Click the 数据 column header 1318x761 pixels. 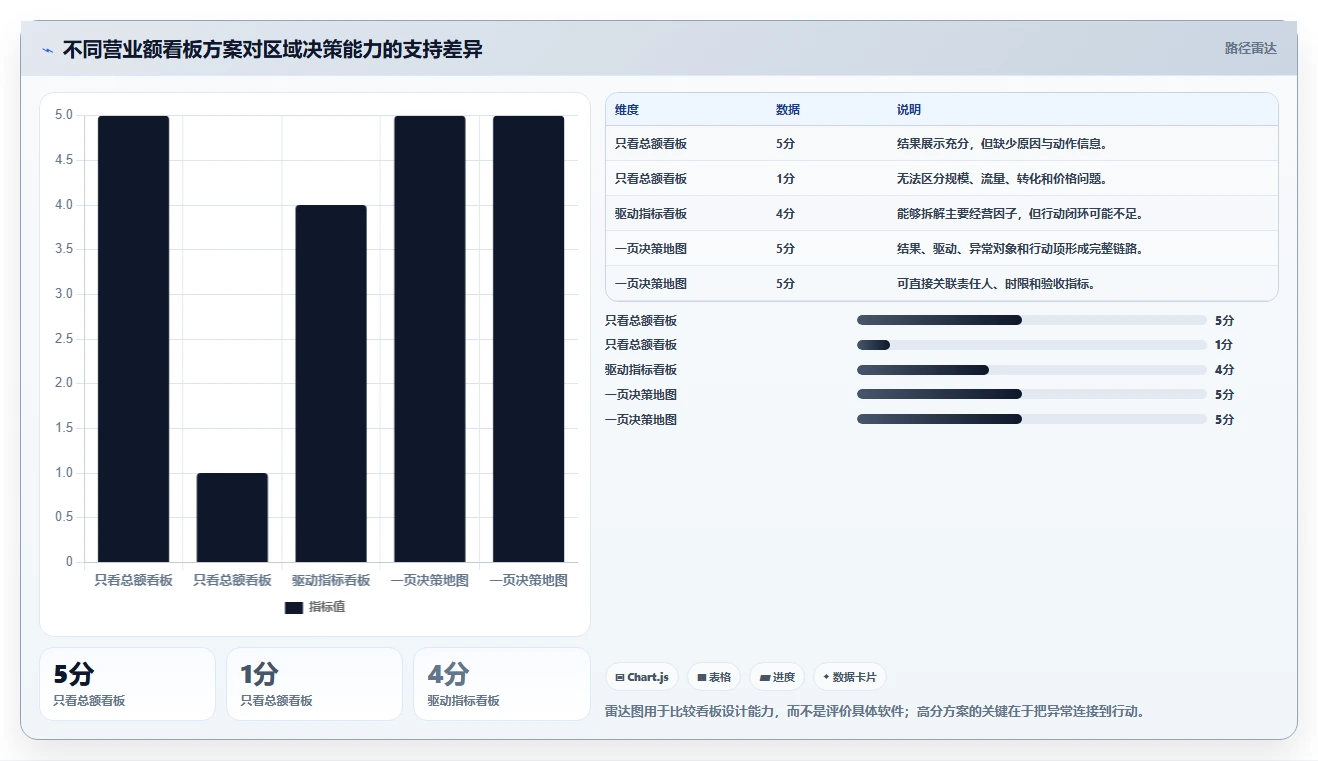pyautogui.click(x=788, y=110)
